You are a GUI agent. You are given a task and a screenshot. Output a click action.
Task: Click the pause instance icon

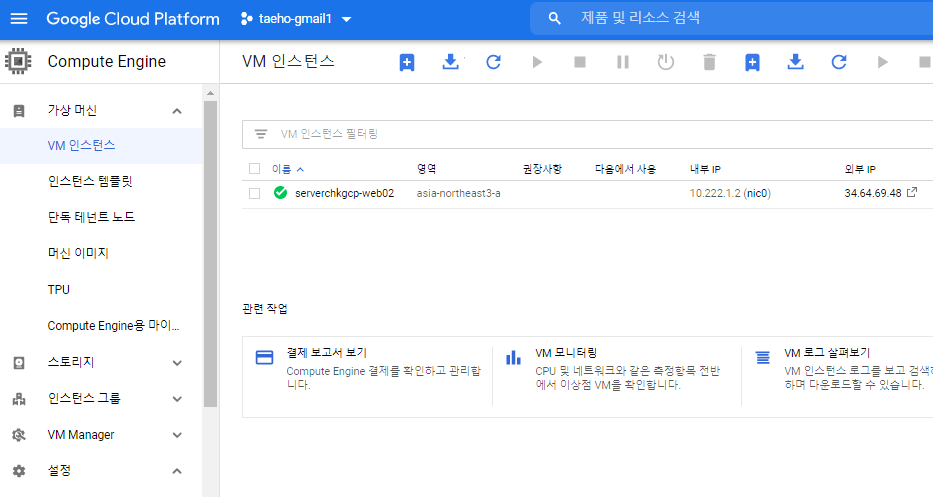(x=623, y=62)
